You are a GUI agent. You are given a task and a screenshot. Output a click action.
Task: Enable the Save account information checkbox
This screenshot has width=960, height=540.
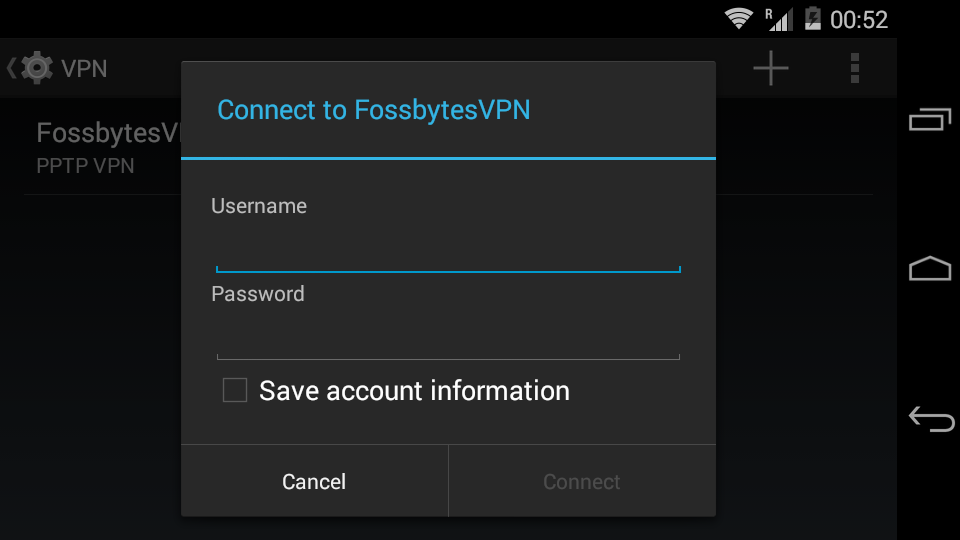point(235,390)
